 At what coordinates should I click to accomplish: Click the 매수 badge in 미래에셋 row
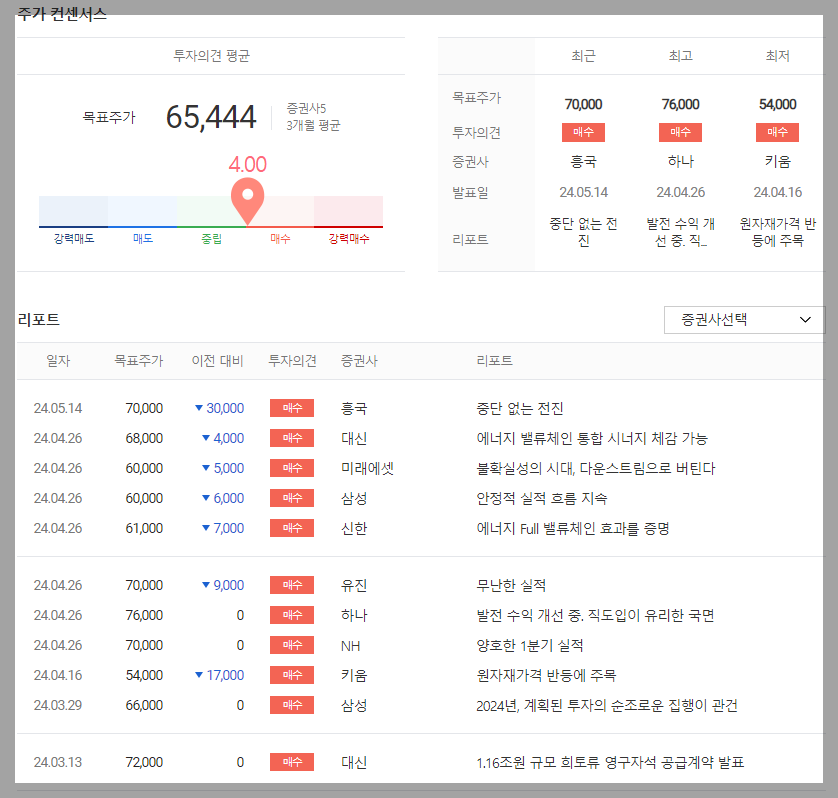click(x=292, y=468)
